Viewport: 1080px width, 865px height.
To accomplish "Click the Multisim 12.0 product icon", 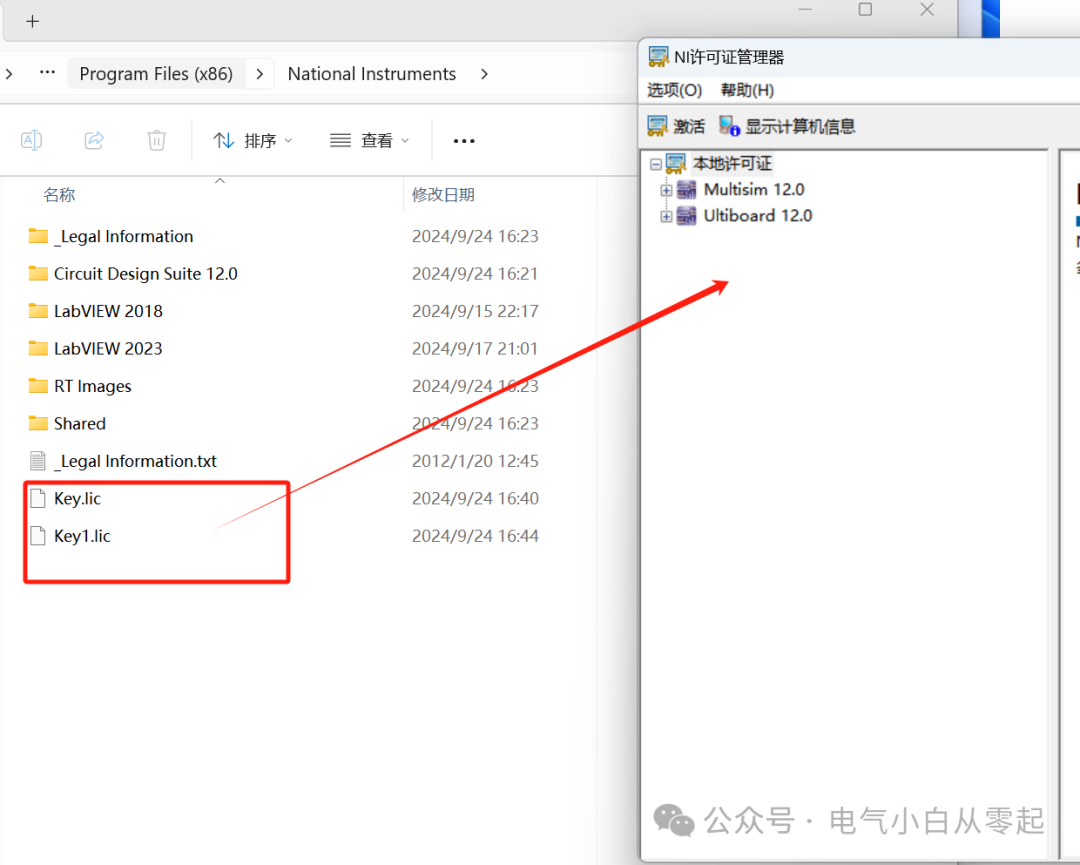I will [x=687, y=189].
